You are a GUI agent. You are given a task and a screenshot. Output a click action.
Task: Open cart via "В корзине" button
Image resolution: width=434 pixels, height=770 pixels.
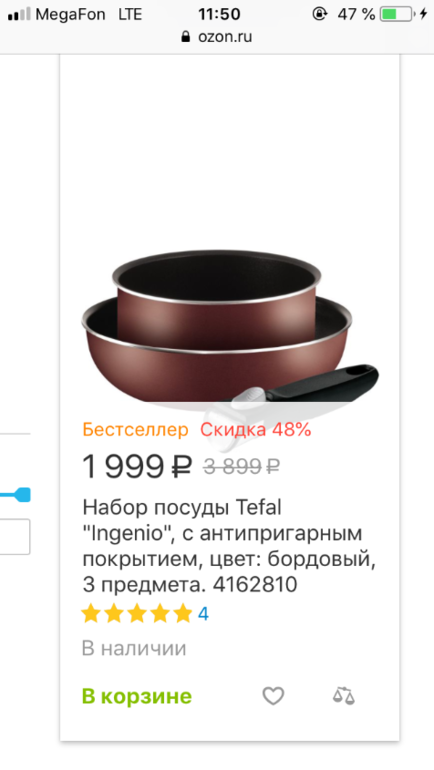coord(137,696)
